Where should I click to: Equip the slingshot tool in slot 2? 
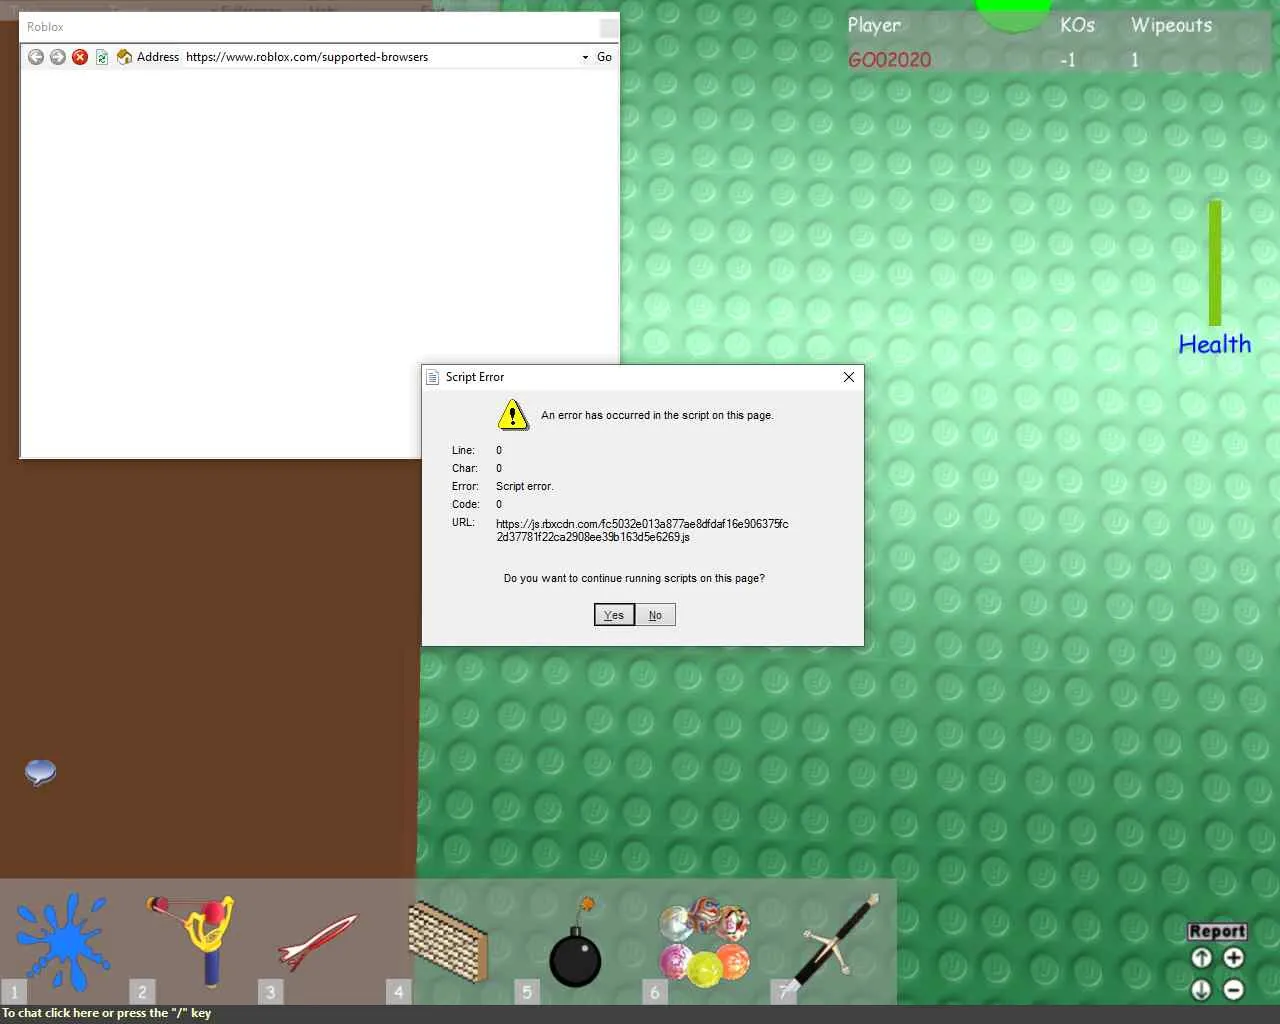(191, 941)
